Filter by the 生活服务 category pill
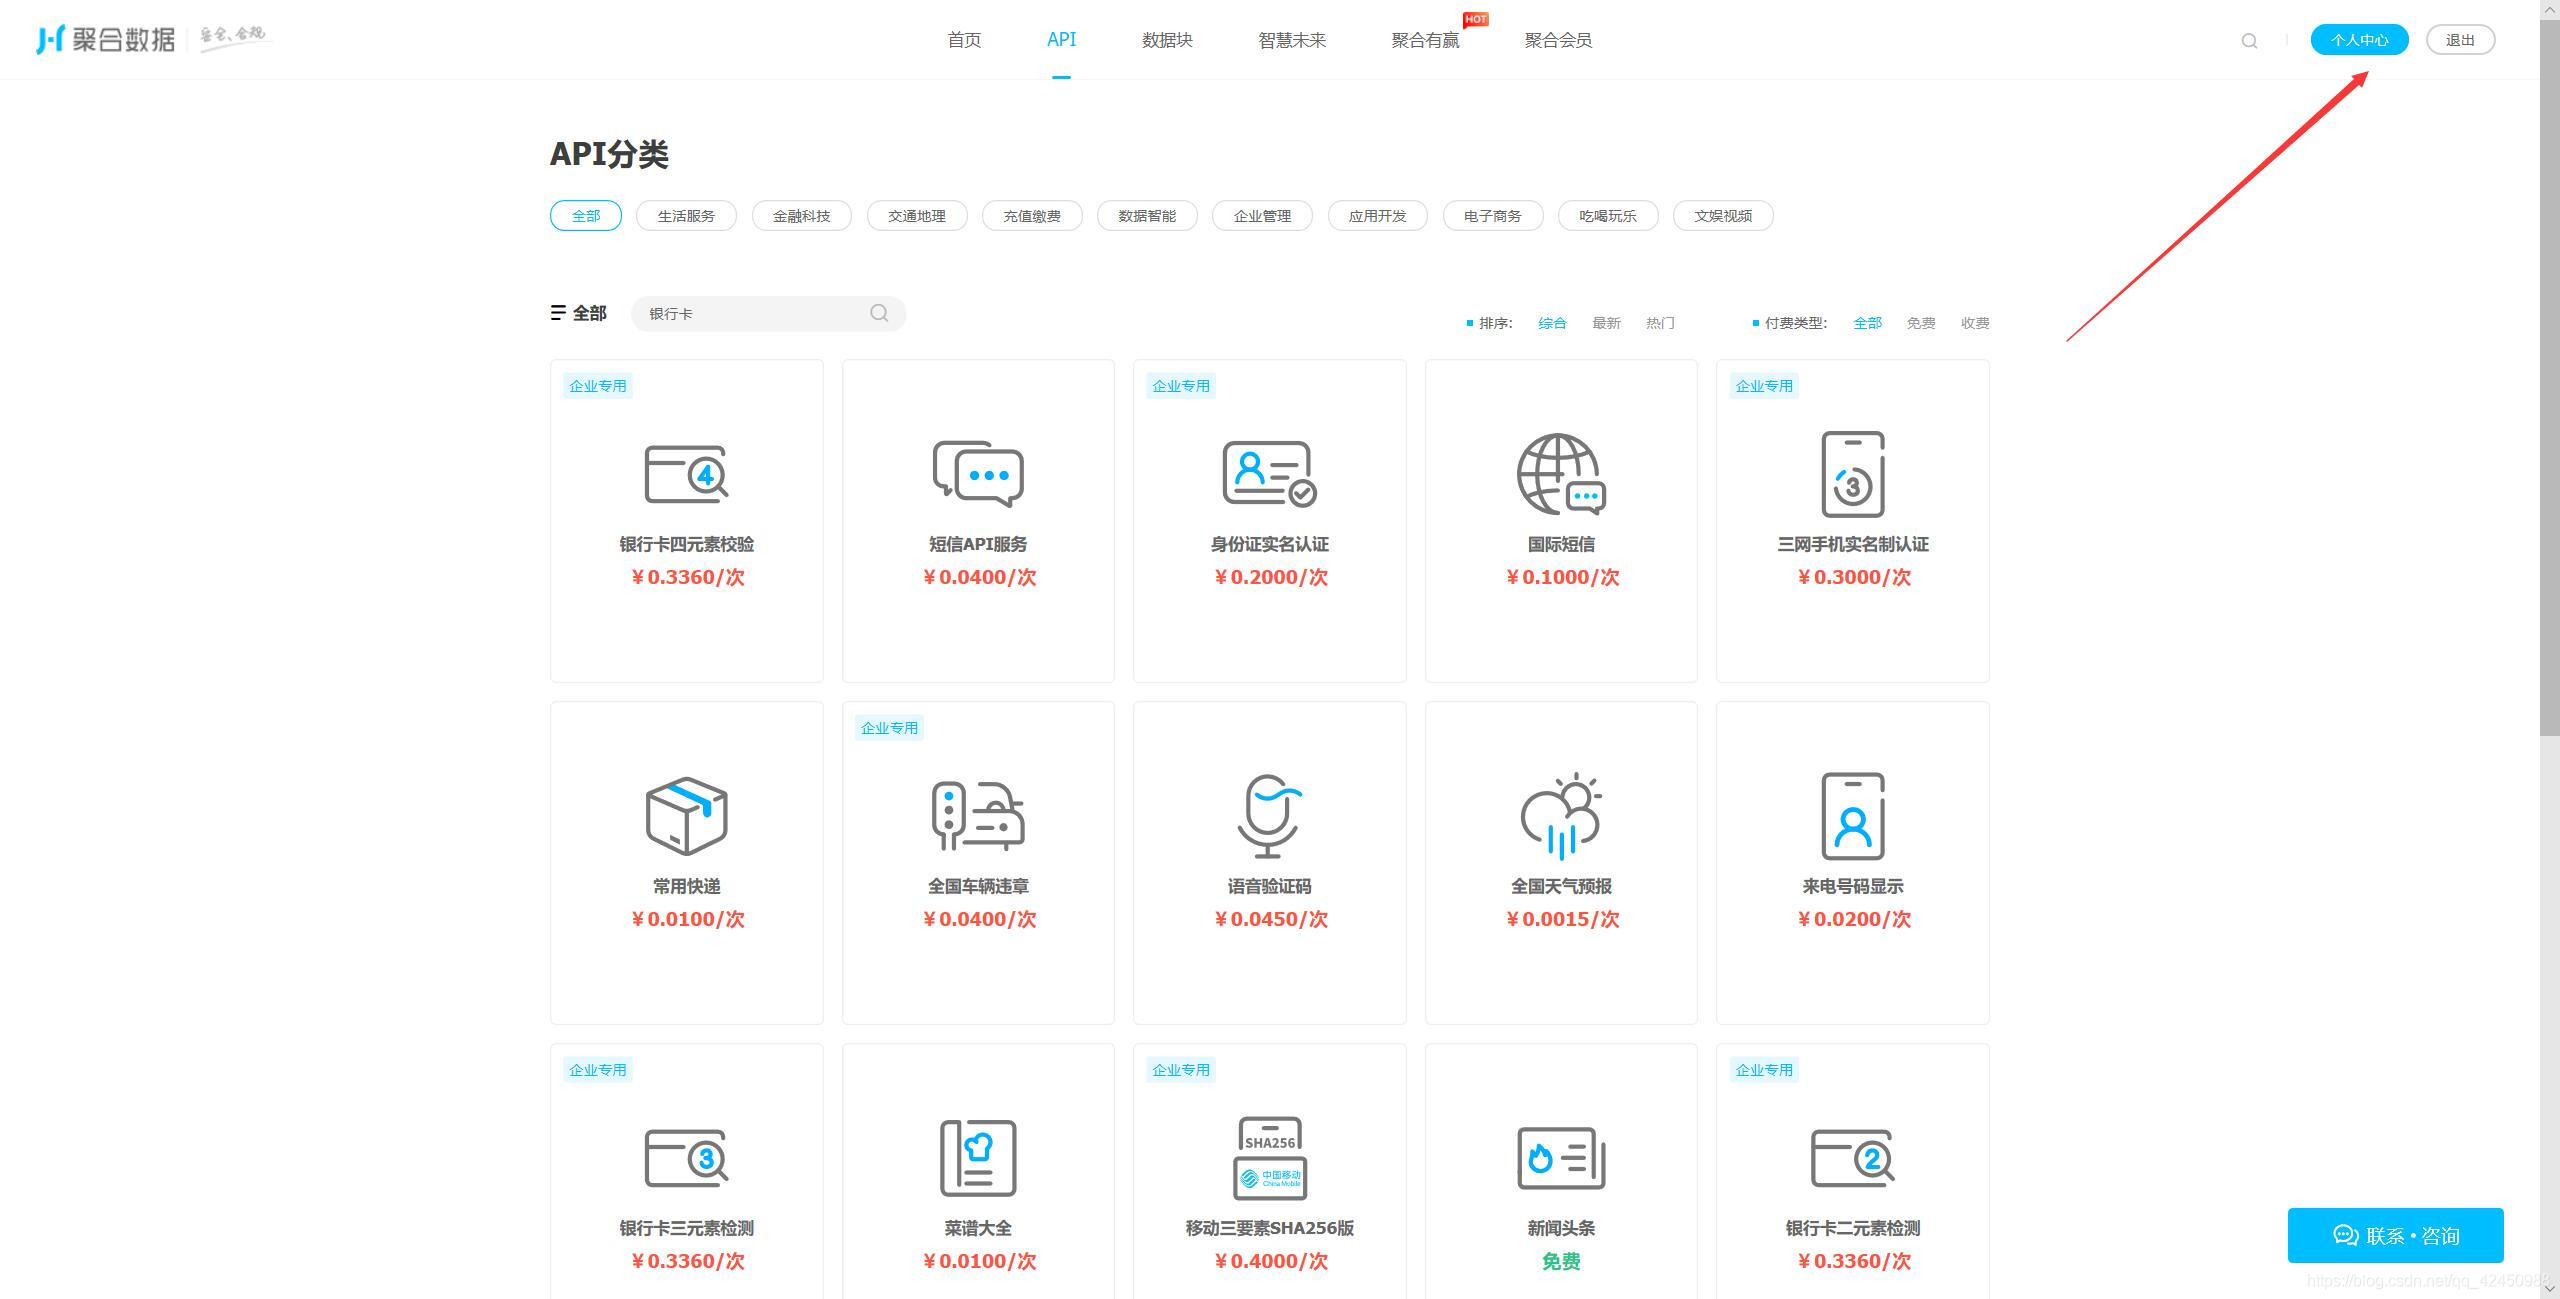This screenshot has height=1299, width=2560. [x=686, y=216]
